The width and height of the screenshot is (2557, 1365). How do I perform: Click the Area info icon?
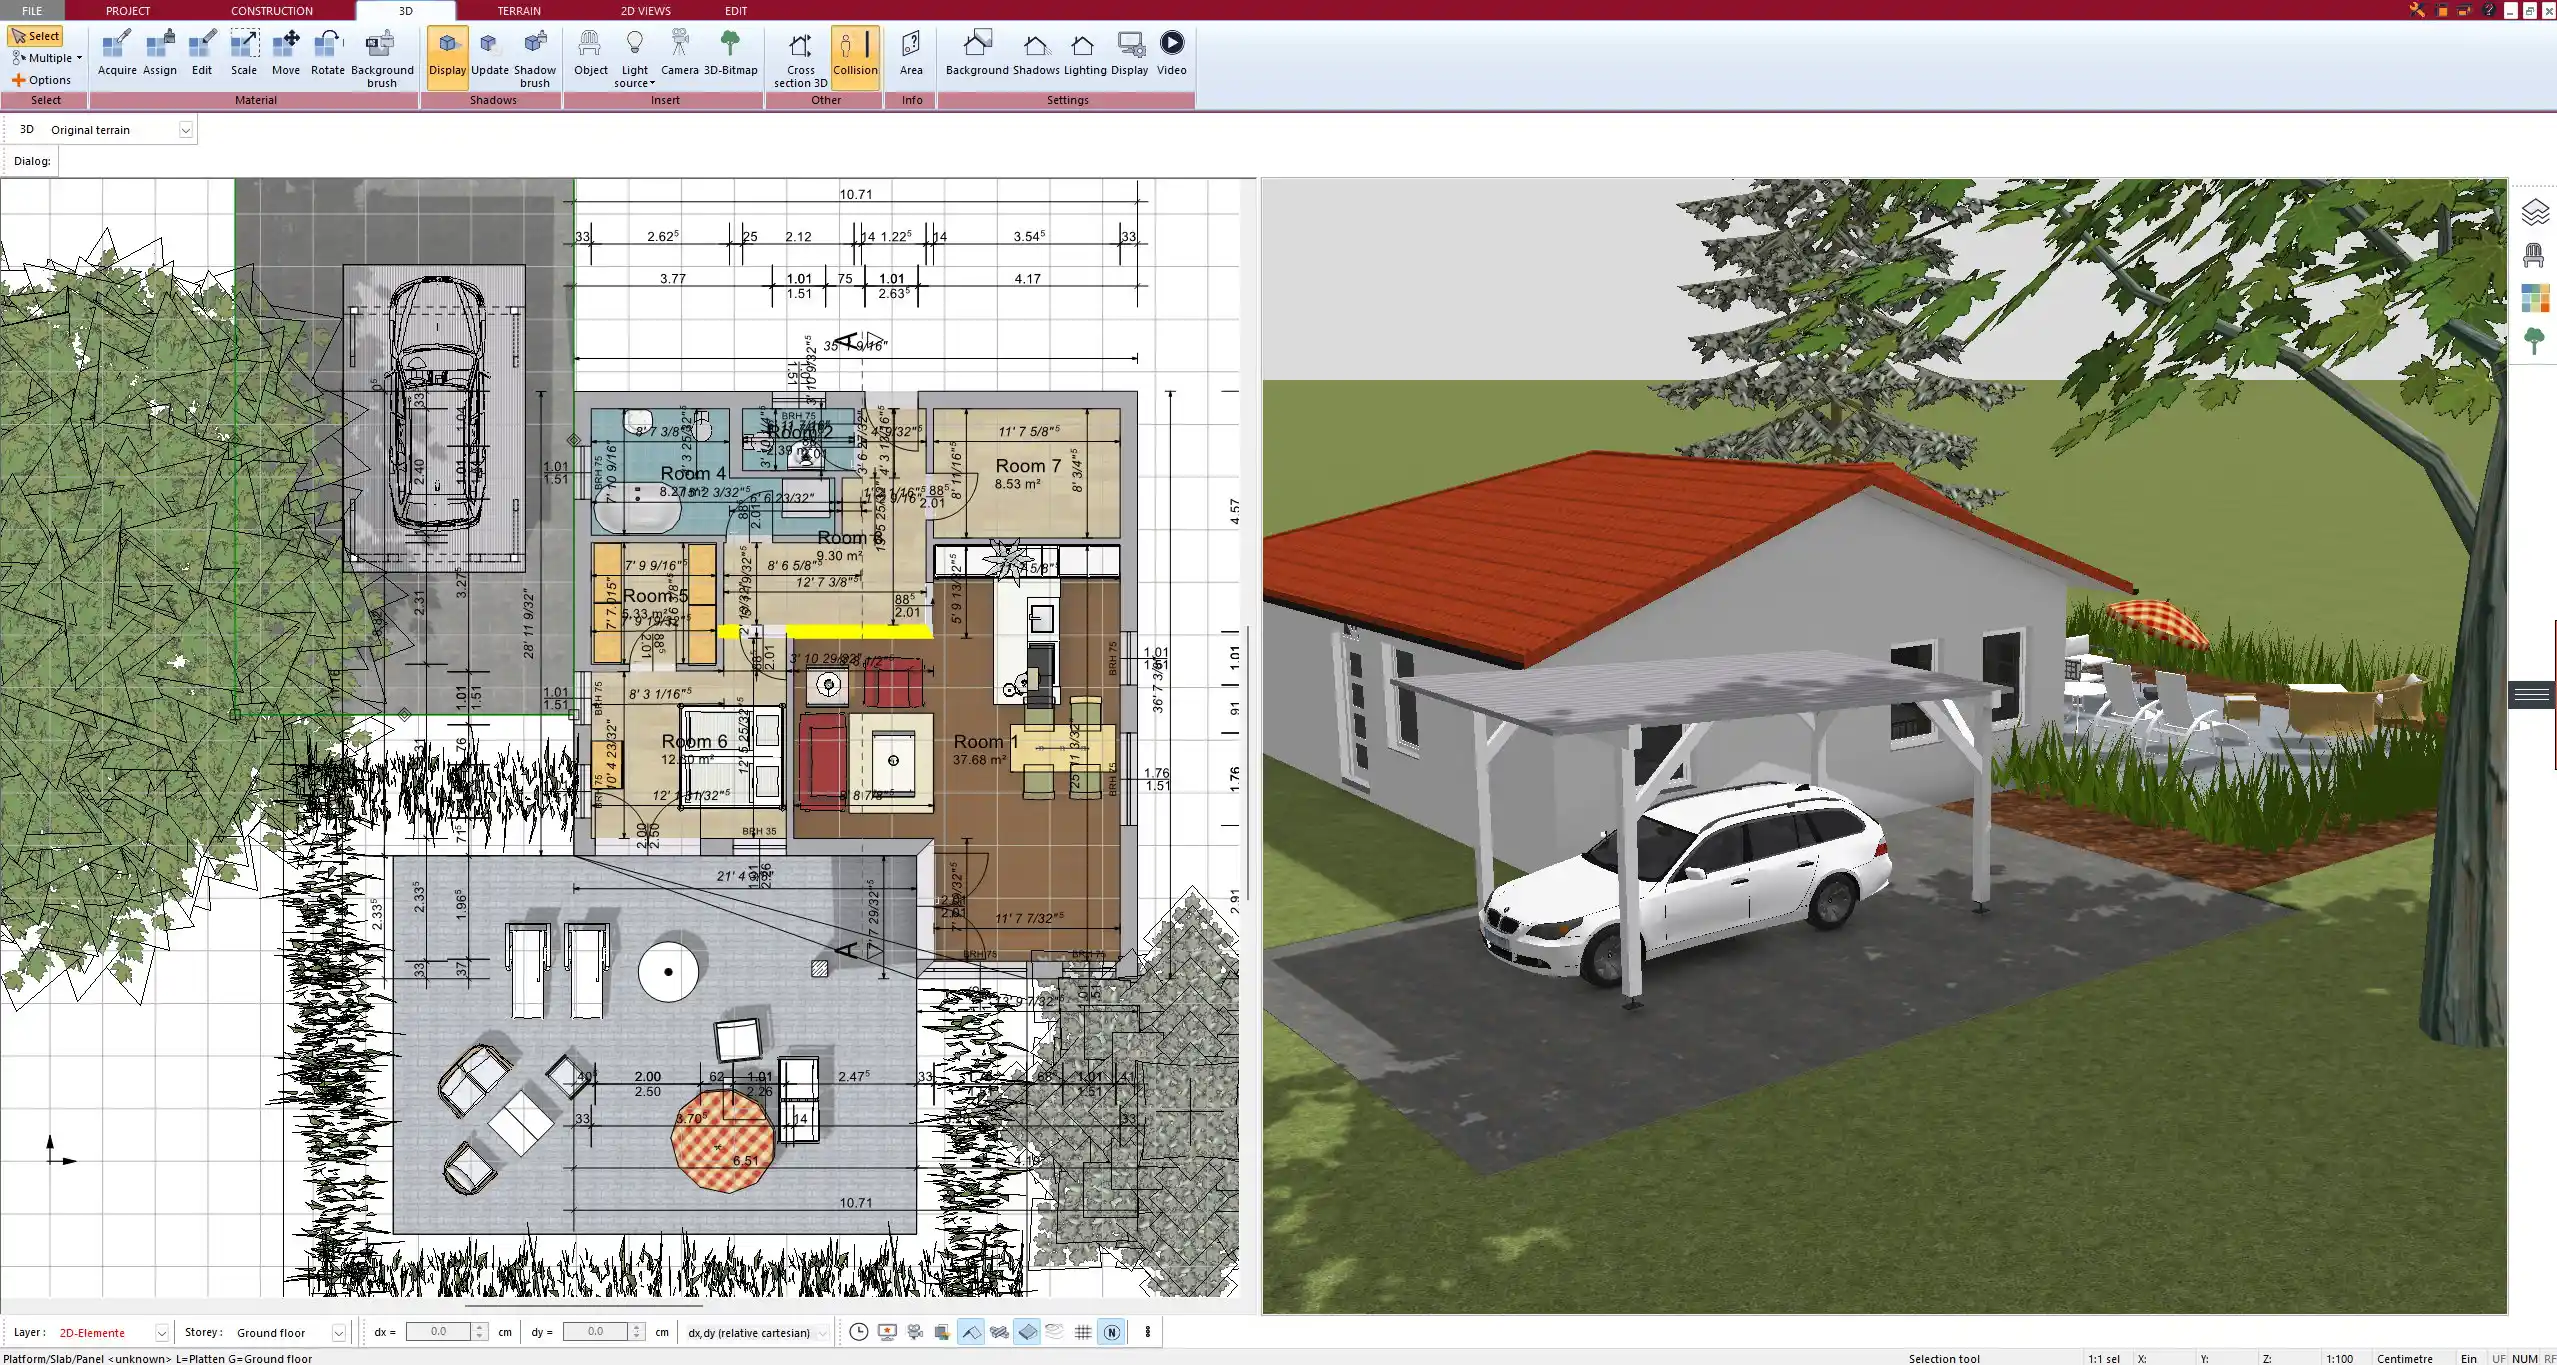(x=911, y=53)
